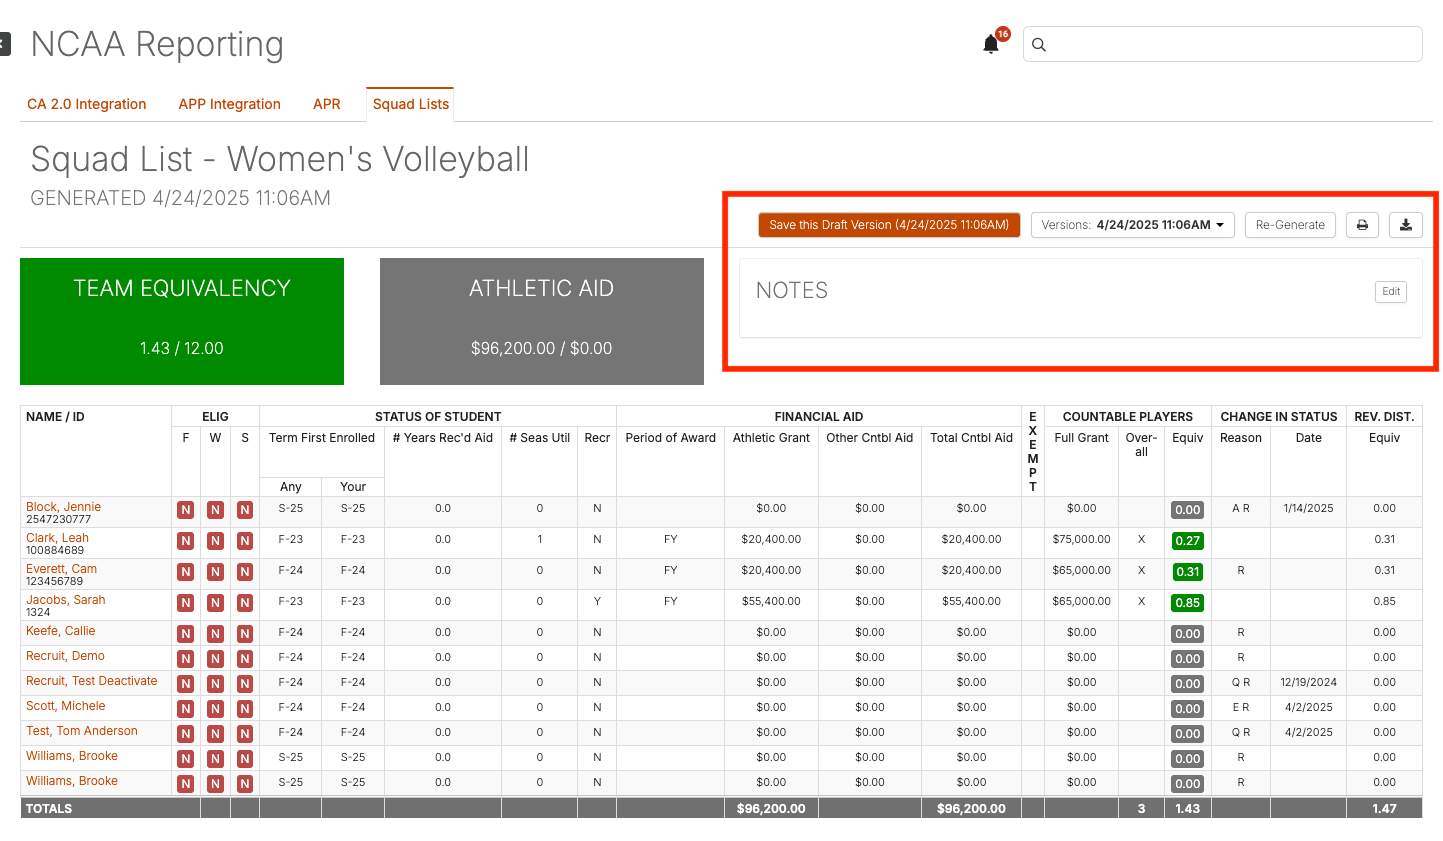The height and width of the screenshot is (841, 1443).
Task: Click Michele Scott's S eligibility badge
Action: (x=245, y=709)
